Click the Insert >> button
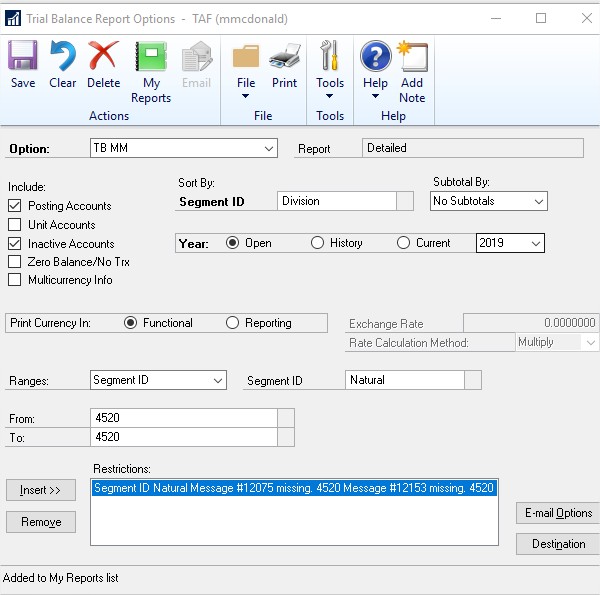This screenshot has height=595, width=600. point(41,490)
